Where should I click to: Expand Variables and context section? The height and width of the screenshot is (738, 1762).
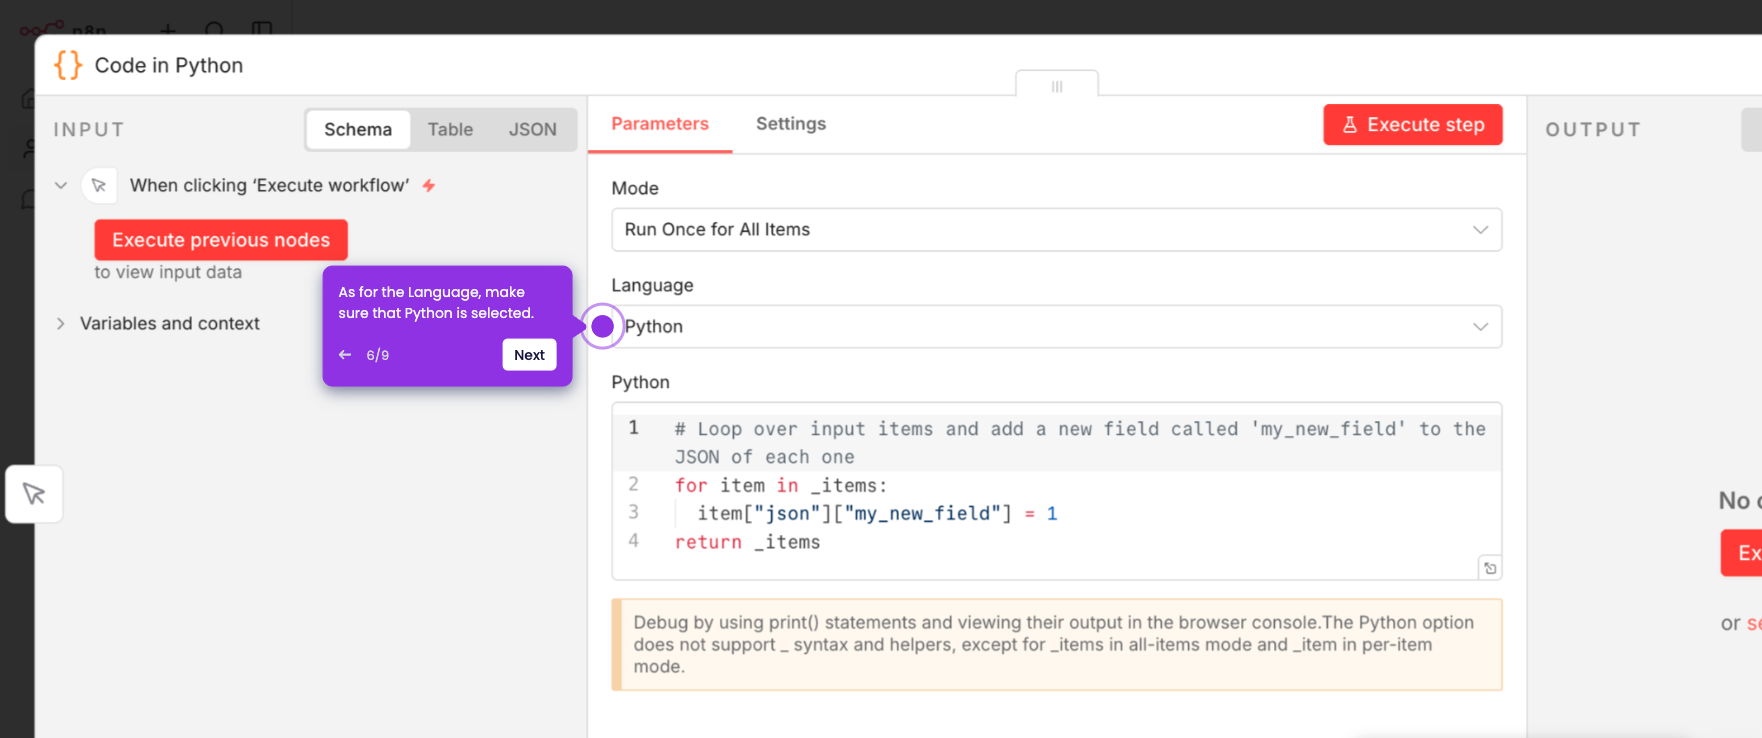[x=61, y=324]
